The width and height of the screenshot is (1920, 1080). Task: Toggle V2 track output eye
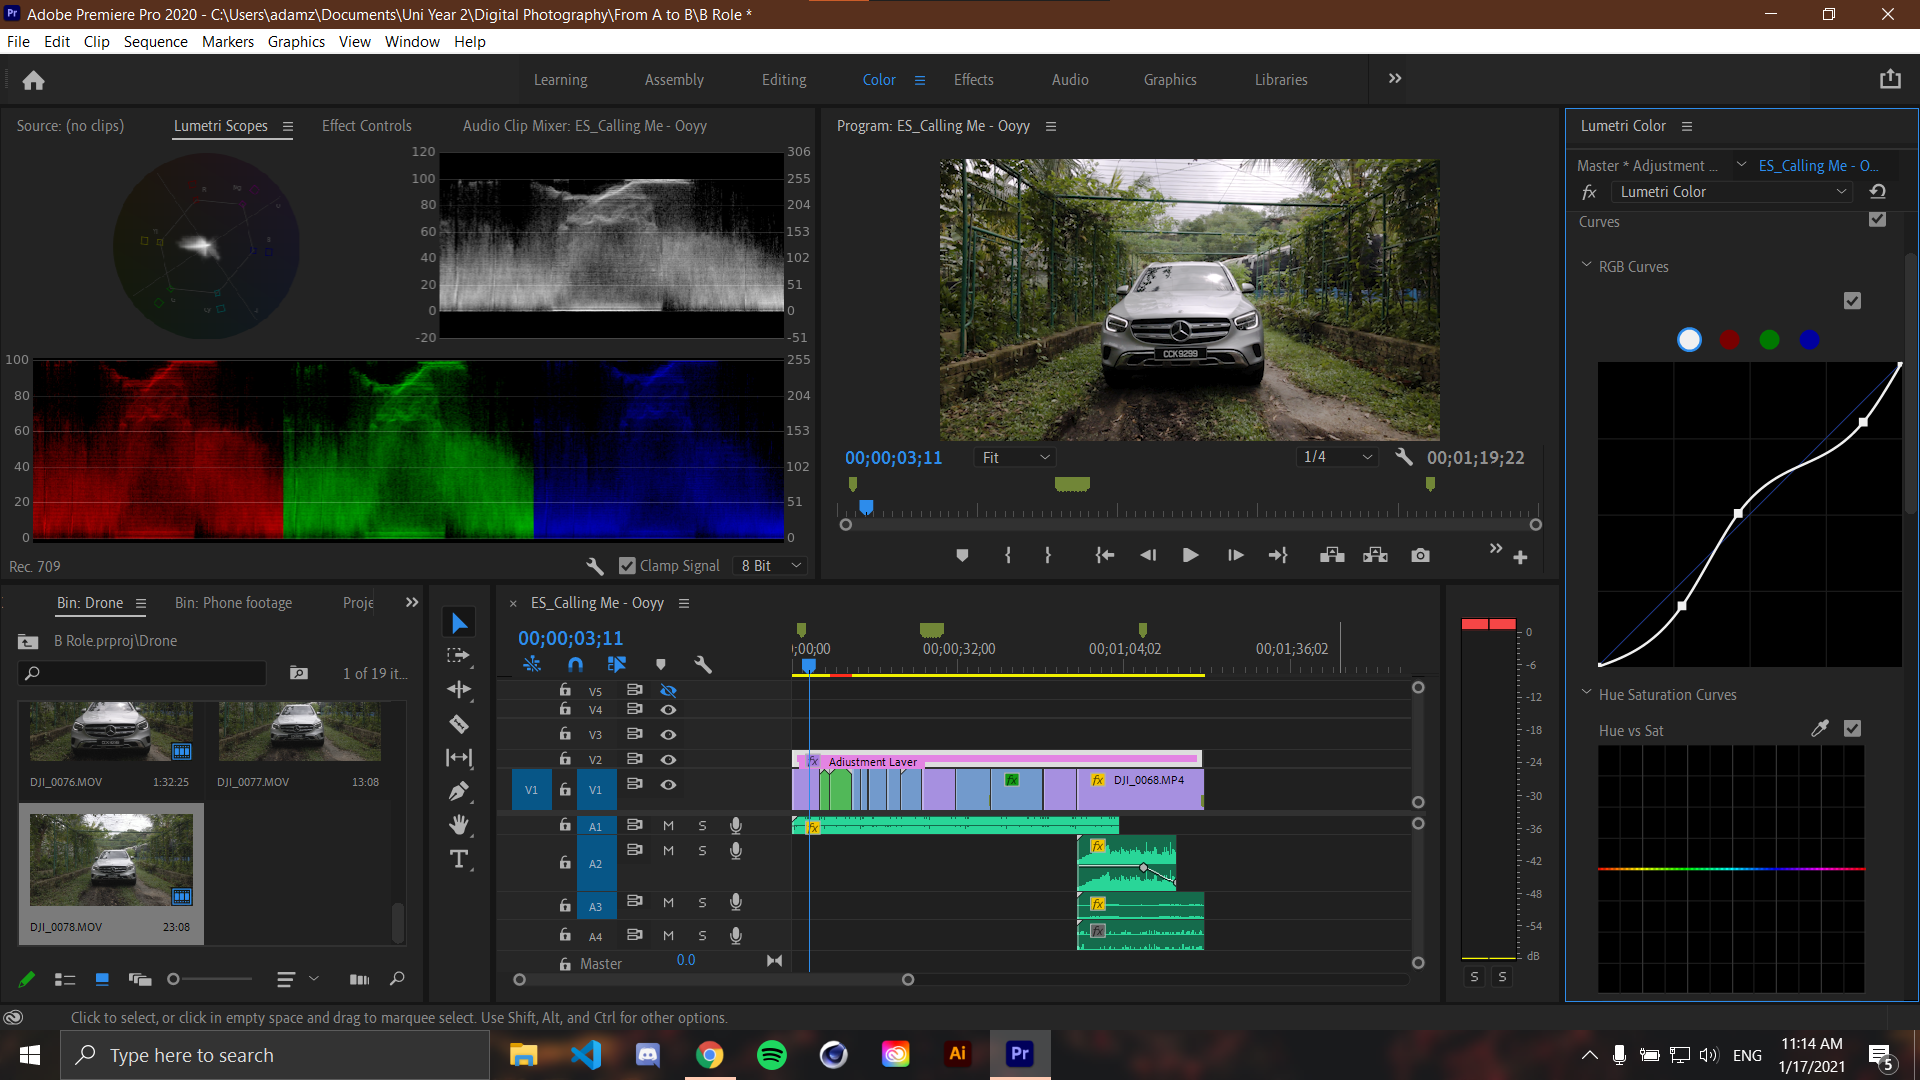click(x=668, y=759)
